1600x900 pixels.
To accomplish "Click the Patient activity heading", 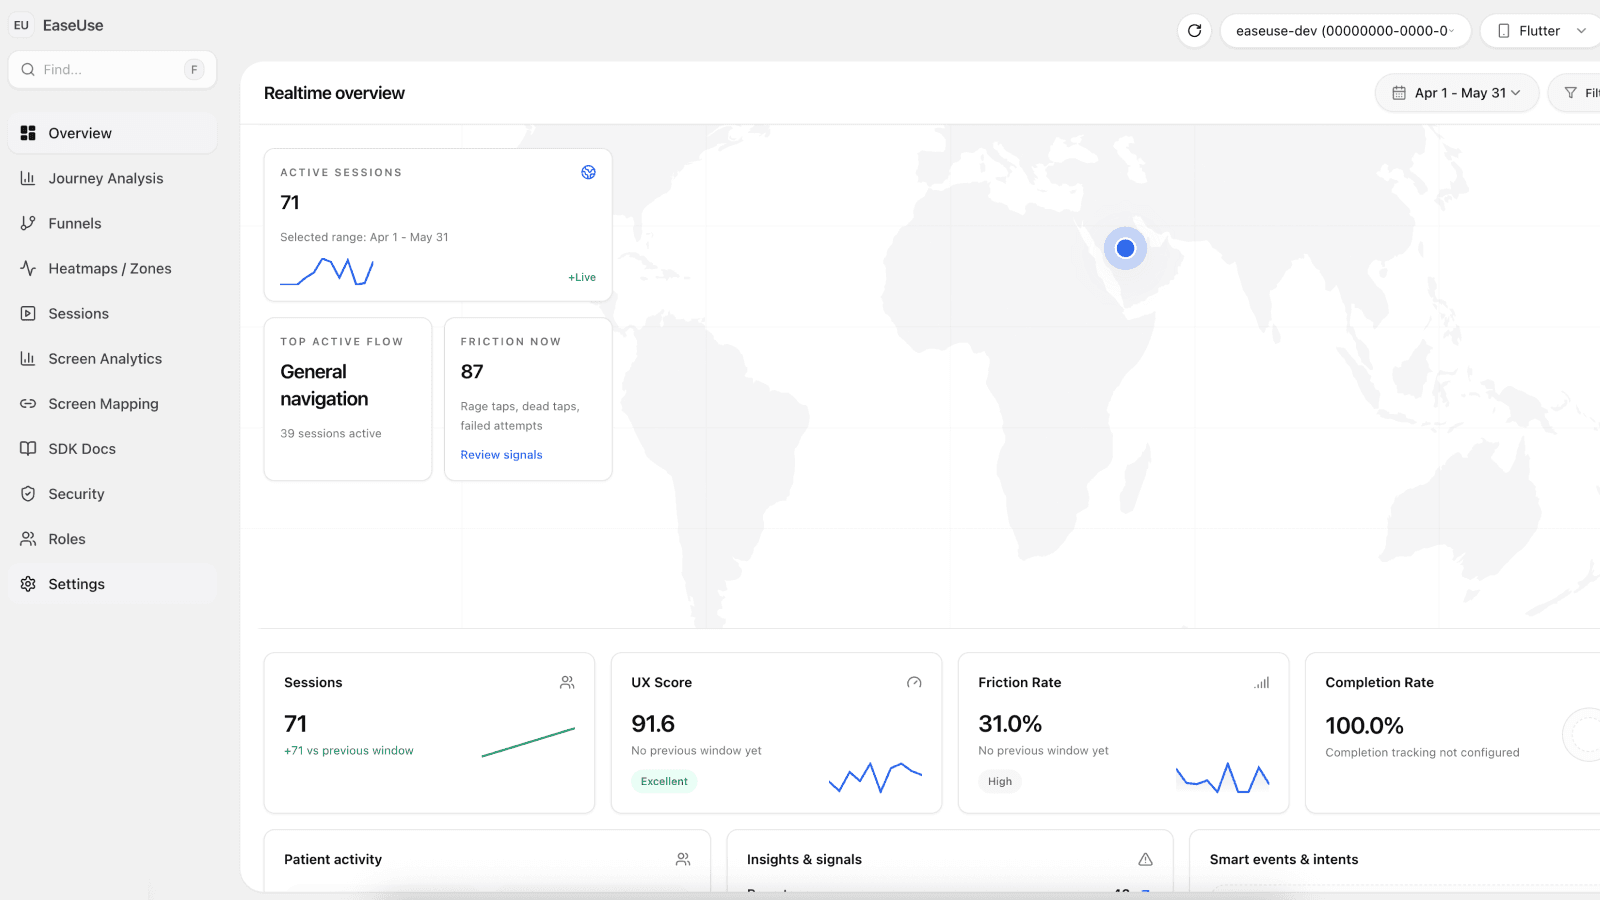I will 333,859.
